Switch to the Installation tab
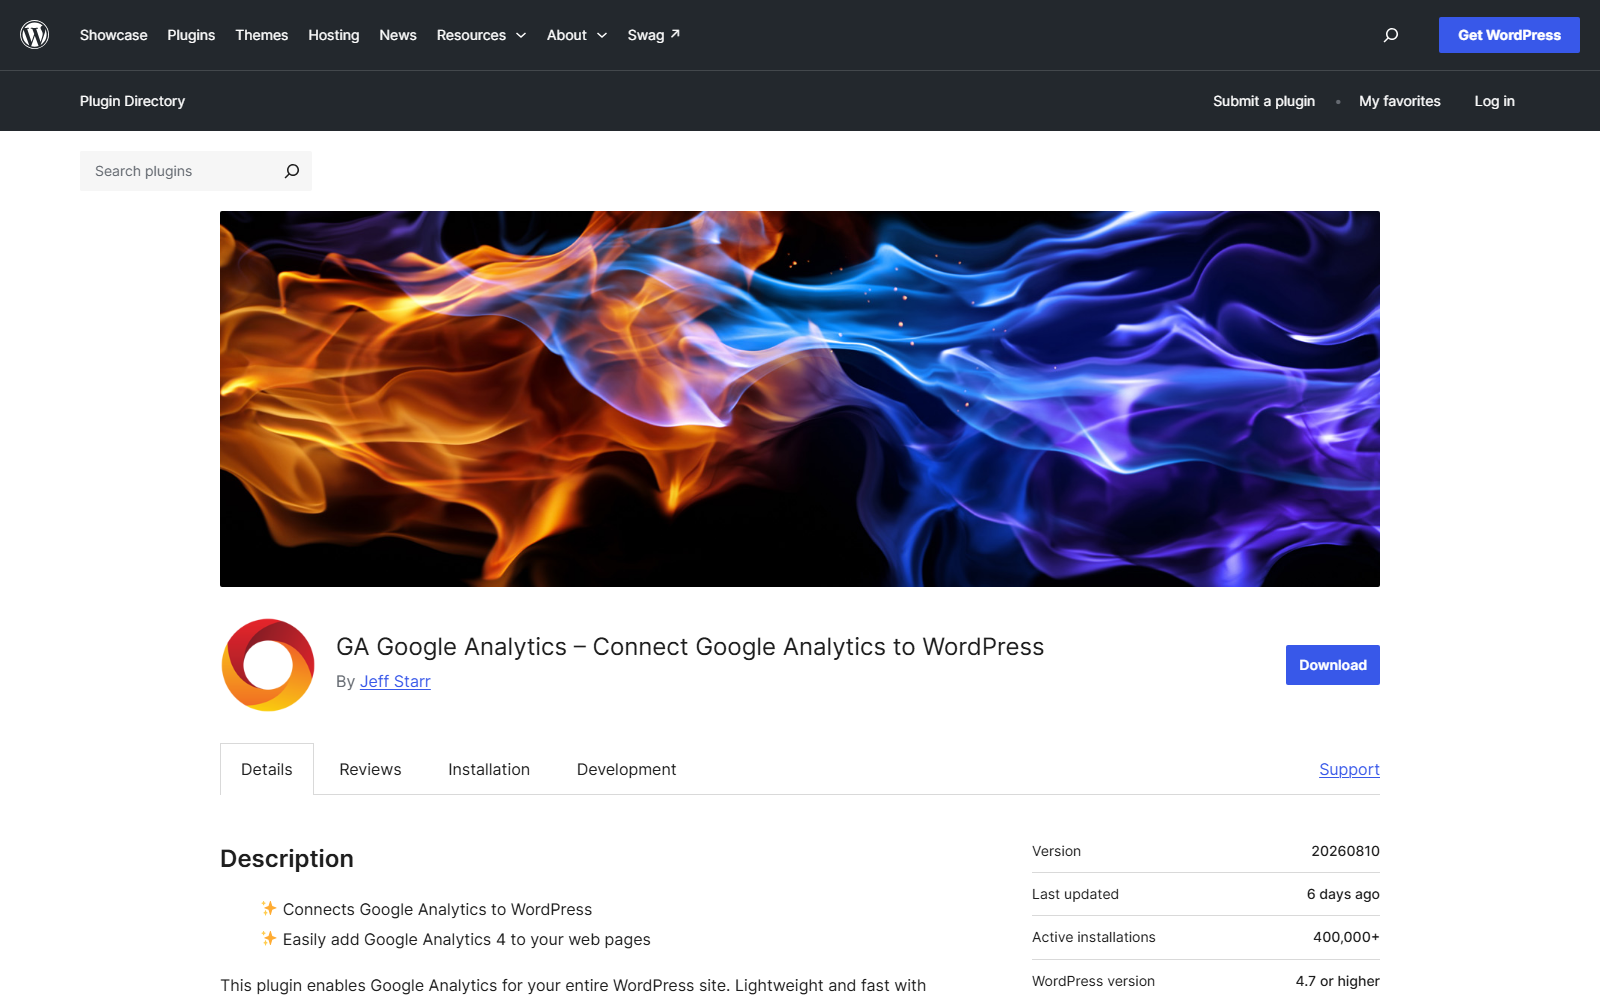 (489, 769)
